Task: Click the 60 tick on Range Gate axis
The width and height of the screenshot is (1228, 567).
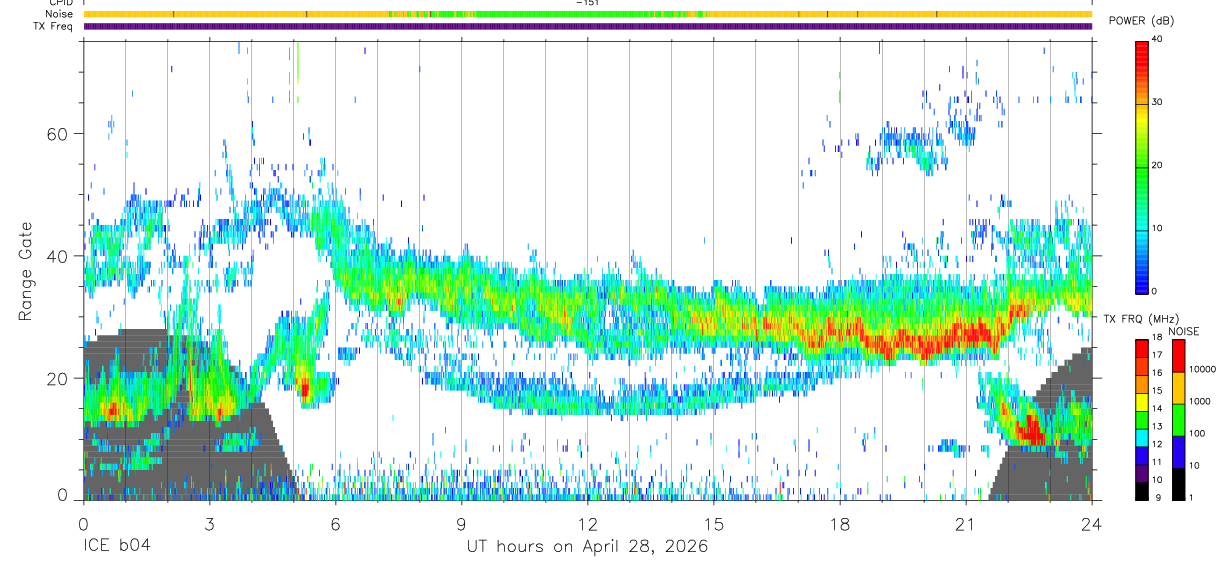Action: coord(59,134)
